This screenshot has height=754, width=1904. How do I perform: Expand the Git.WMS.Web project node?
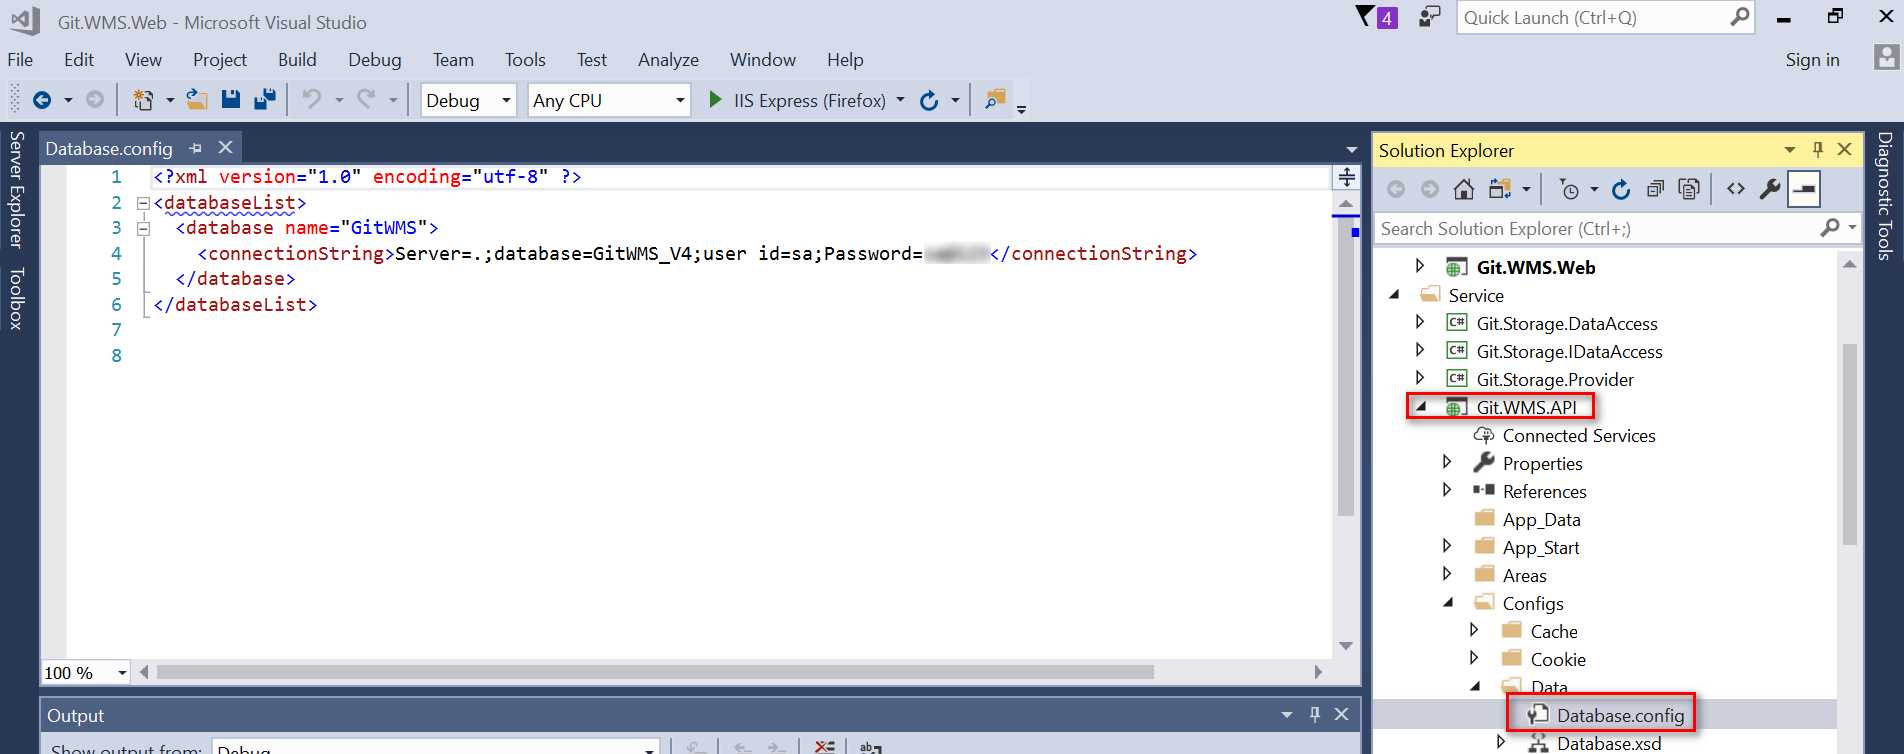[1420, 266]
